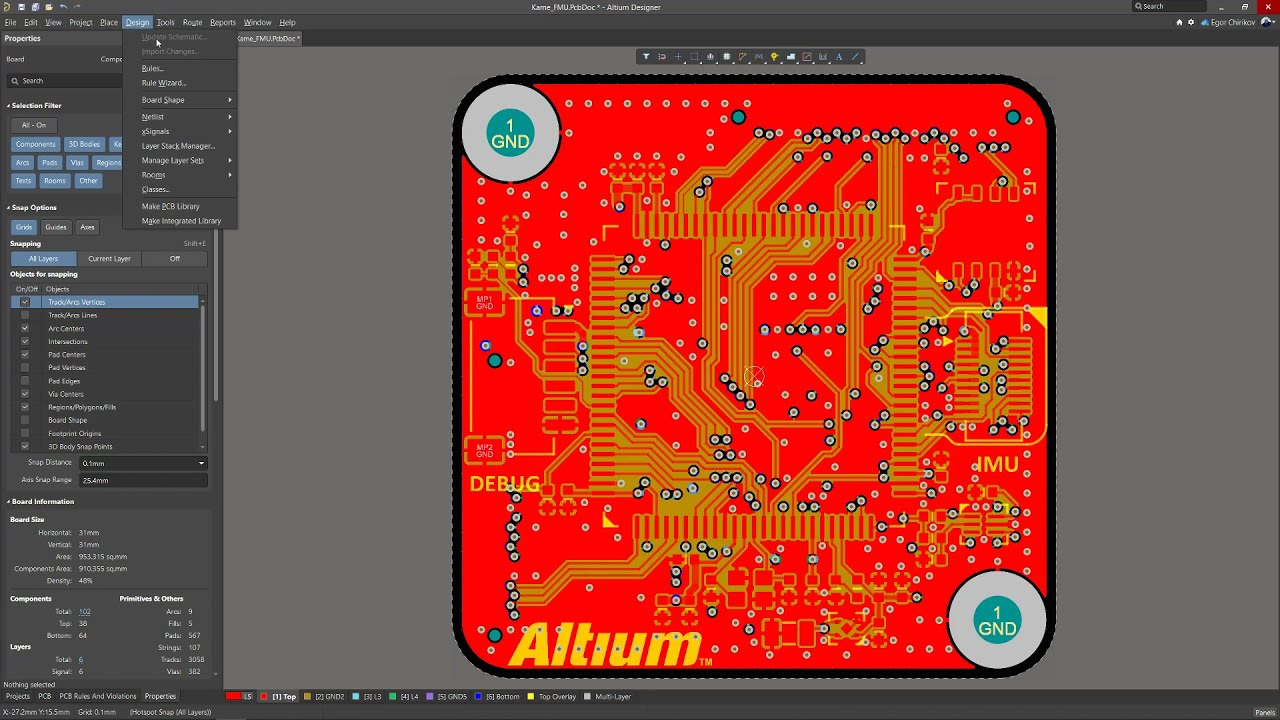Select the place component chip icon
1280x720 pixels.
pos(727,57)
